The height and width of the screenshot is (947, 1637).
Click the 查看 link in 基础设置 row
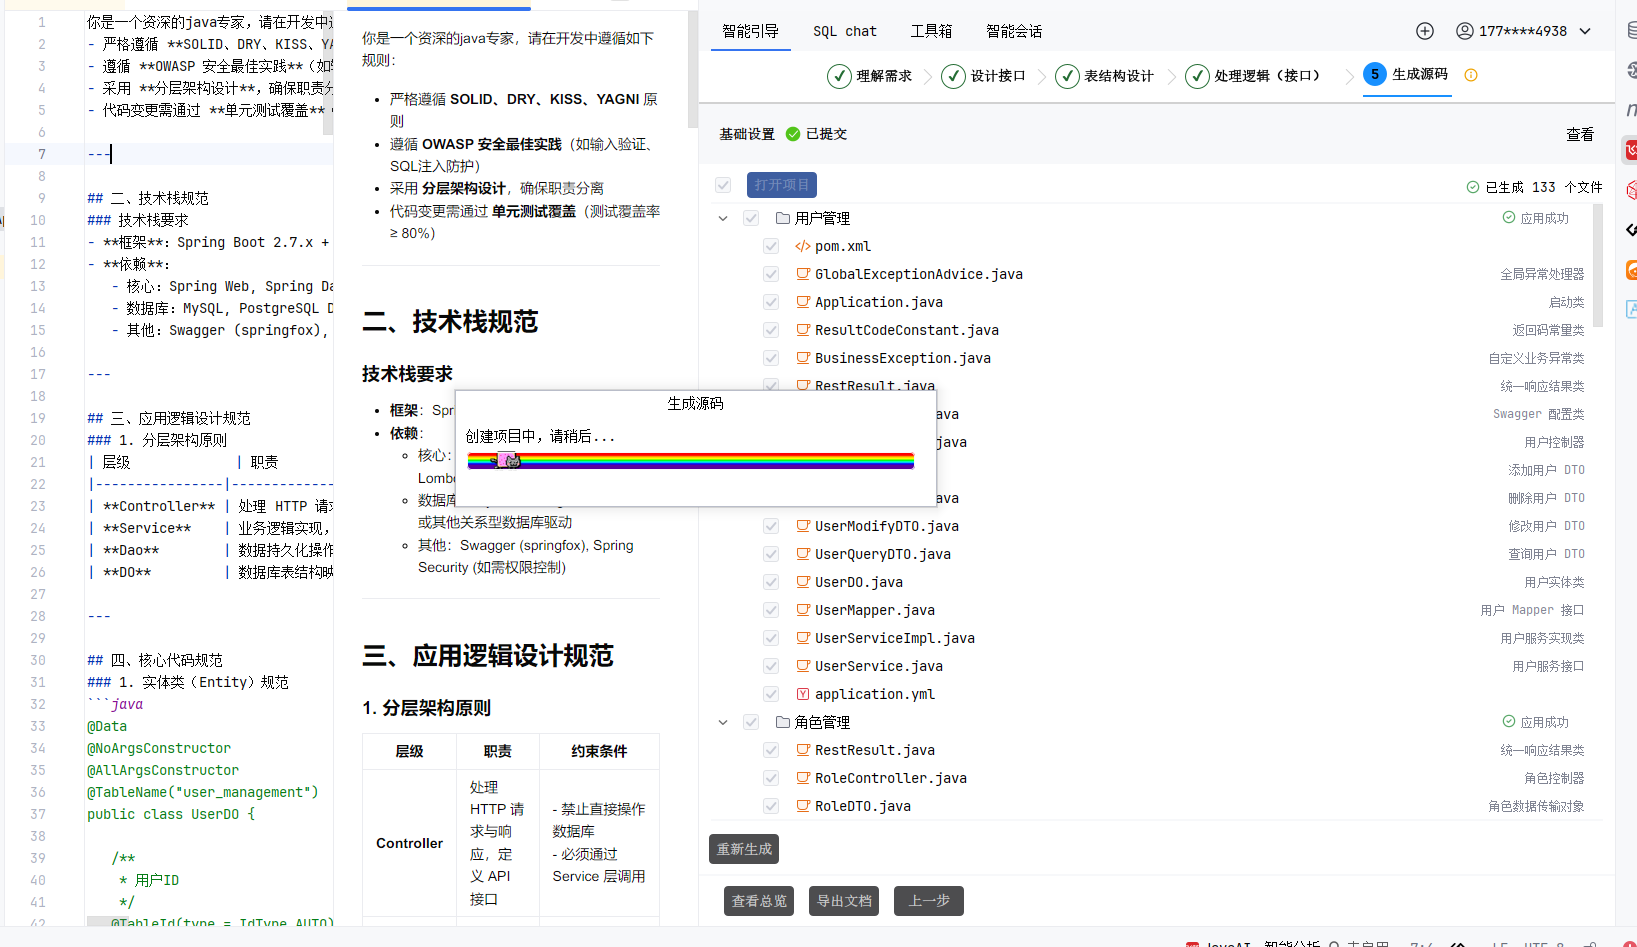(x=1580, y=134)
